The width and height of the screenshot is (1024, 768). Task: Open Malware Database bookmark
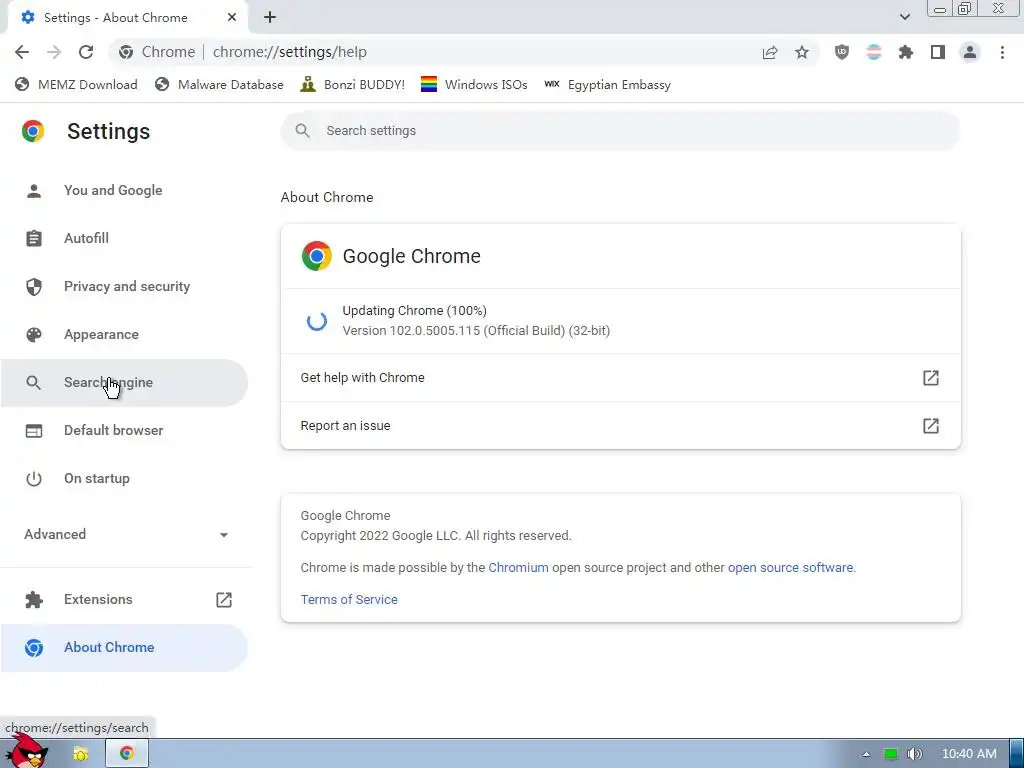click(219, 85)
